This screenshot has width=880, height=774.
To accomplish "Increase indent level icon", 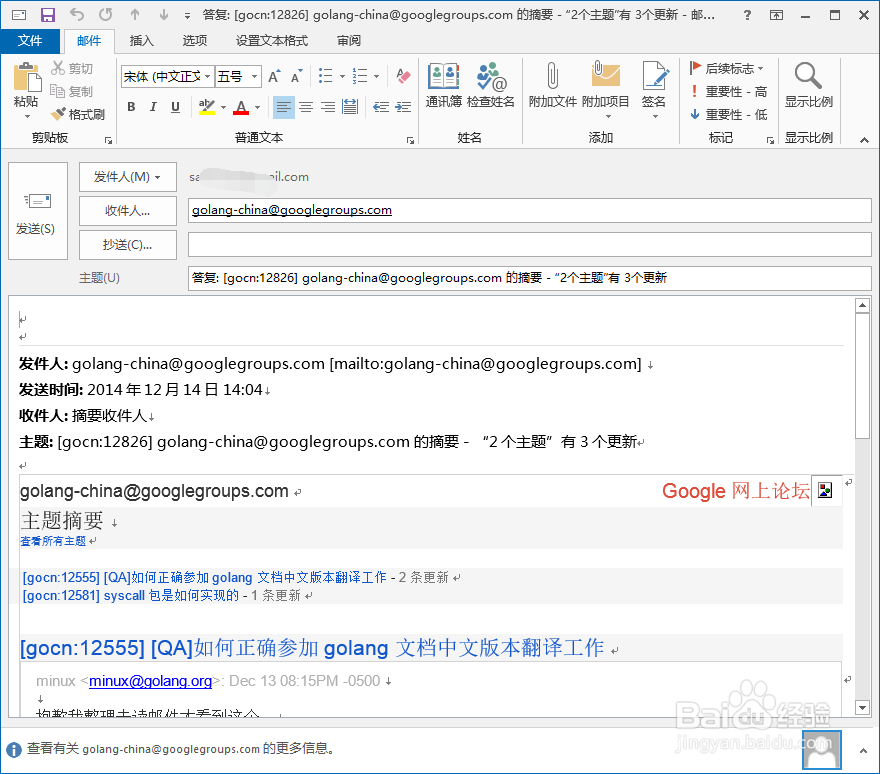I will click(403, 107).
